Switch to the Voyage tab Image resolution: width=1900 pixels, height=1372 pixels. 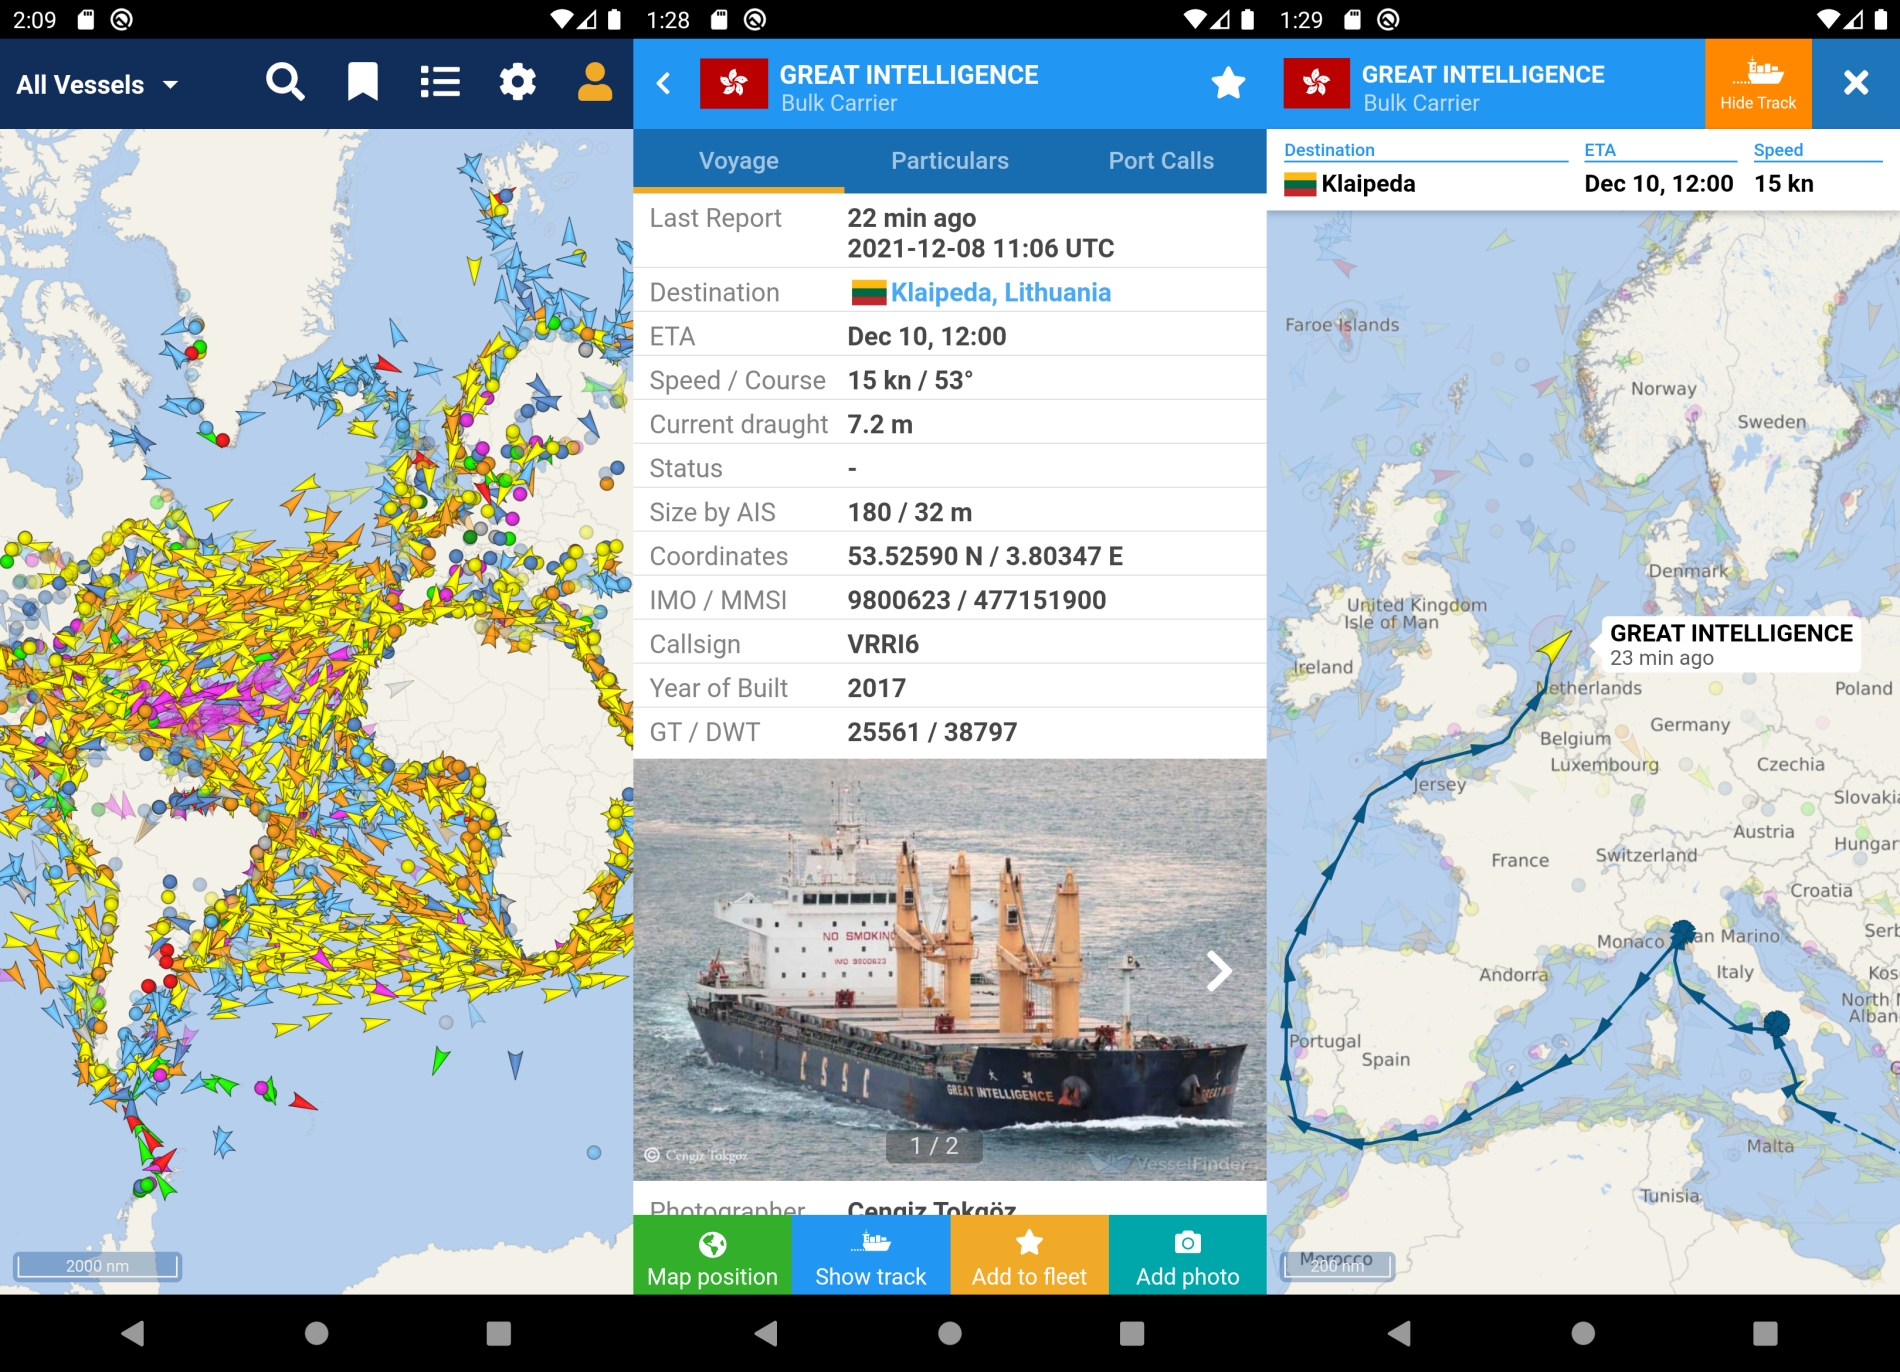pyautogui.click(x=738, y=161)
